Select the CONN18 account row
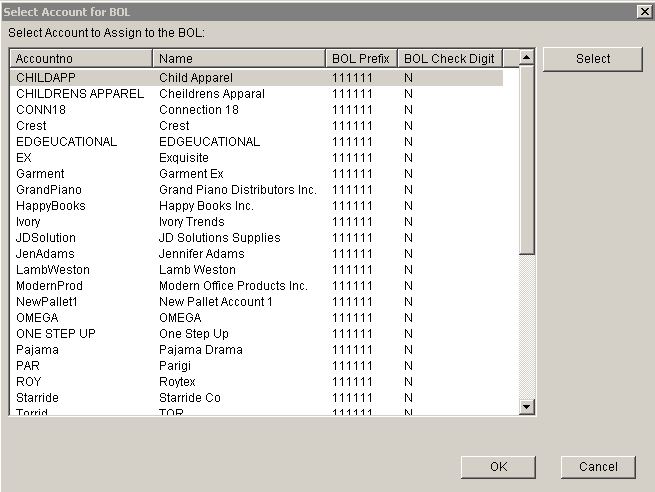The height and width of the screenshot is (492, 655). 256,110
